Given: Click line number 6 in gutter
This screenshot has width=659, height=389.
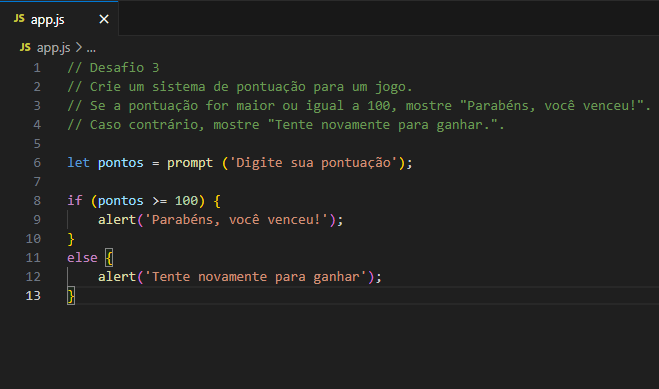Looking at the screenshot, I should pyautogui.click(x=37, y=163).
